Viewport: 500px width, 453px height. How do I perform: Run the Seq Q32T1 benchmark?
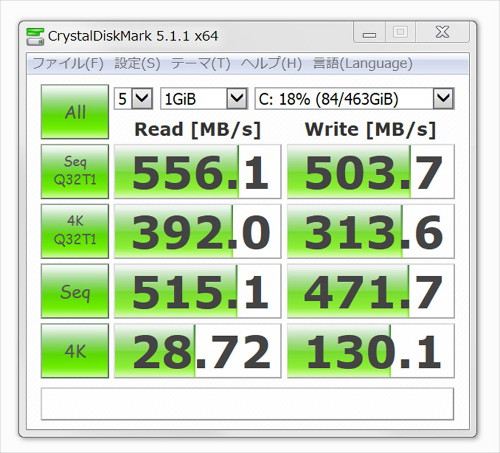click(75, 171)
